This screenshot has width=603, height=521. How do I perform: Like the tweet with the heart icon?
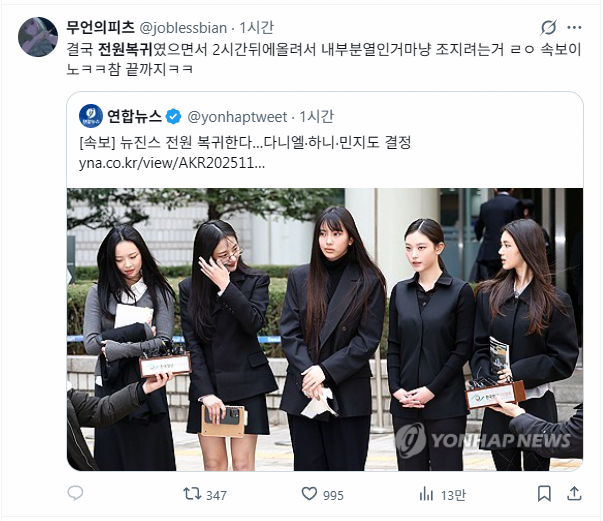[x=309, y=494]
